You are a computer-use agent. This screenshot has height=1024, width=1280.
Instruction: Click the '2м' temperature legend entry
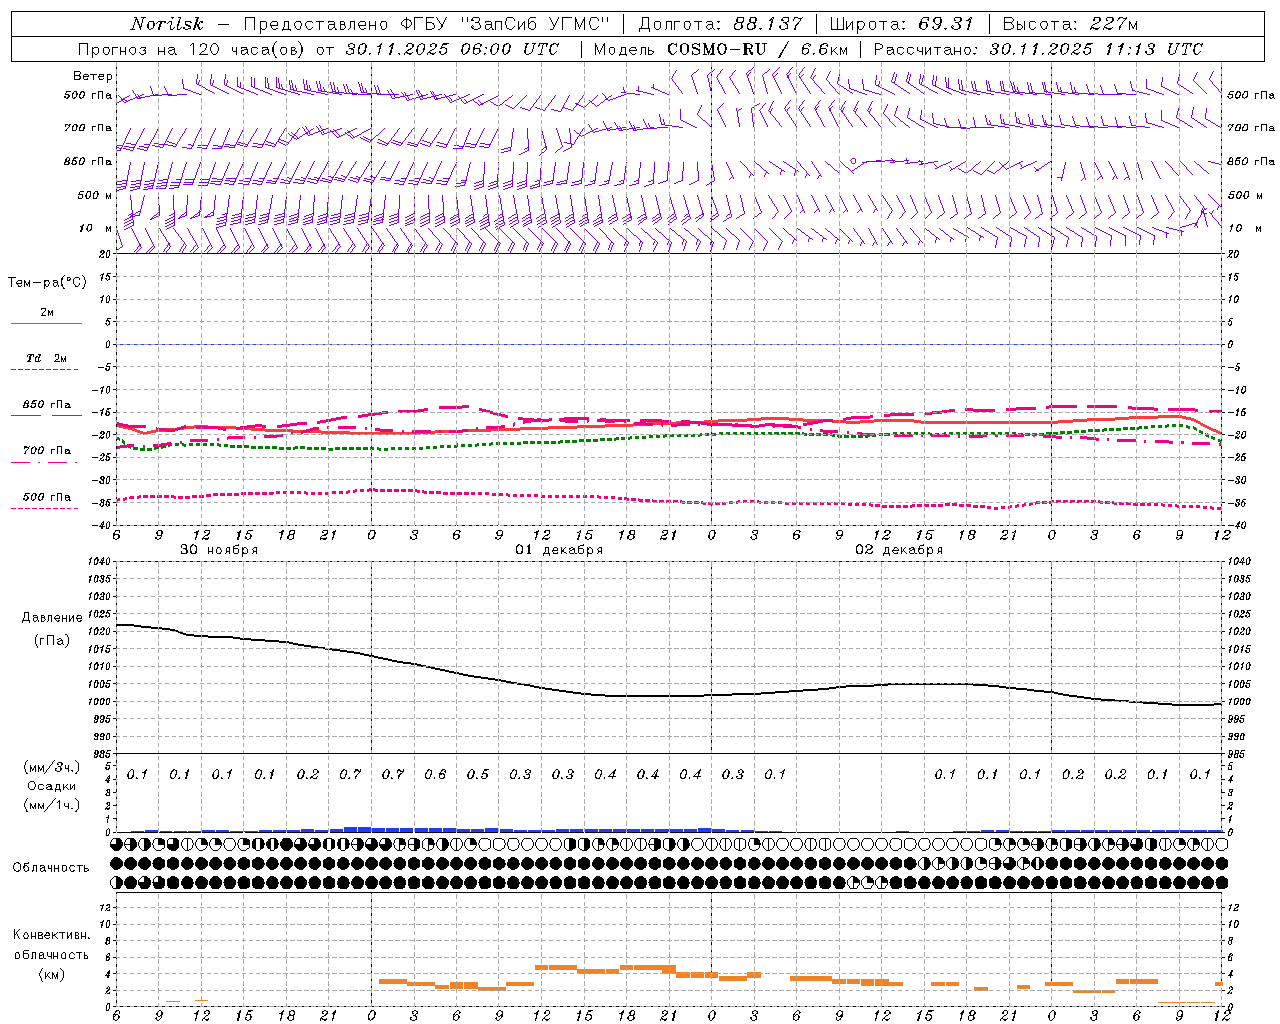point(47,313)
